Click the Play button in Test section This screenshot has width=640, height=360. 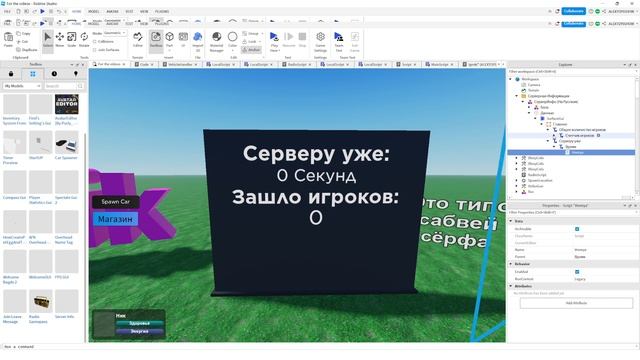pos(274,42)
